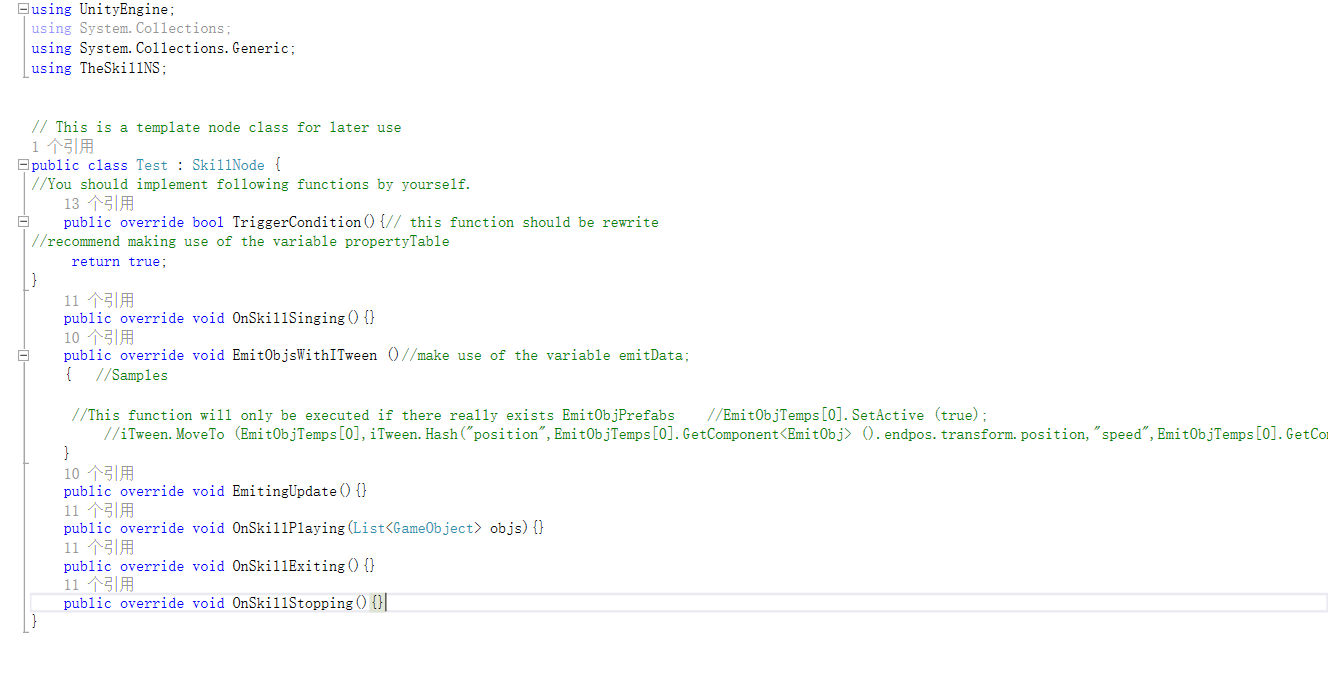The width and height of the screenshot is (1329, 677).
Task: Show references above the OnSkillSinging method
Action: click(x=98, y=300)
